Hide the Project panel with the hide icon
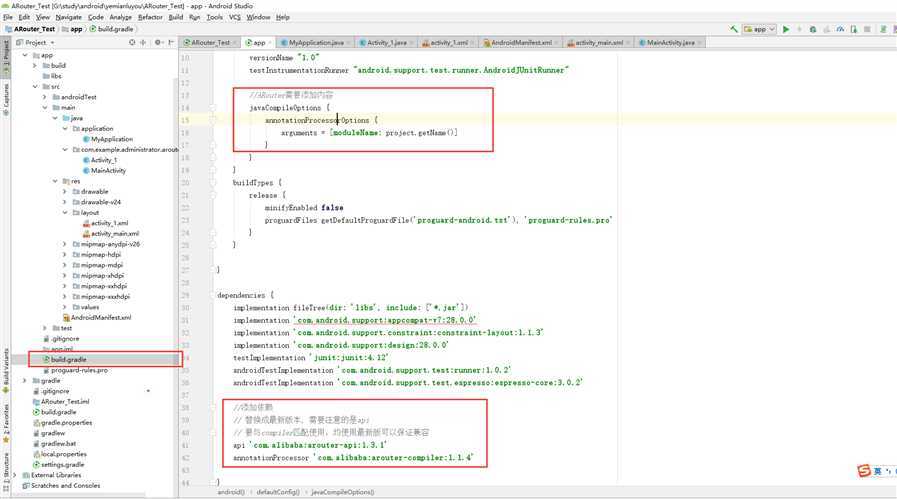The image size is (897, 499). 171,42
